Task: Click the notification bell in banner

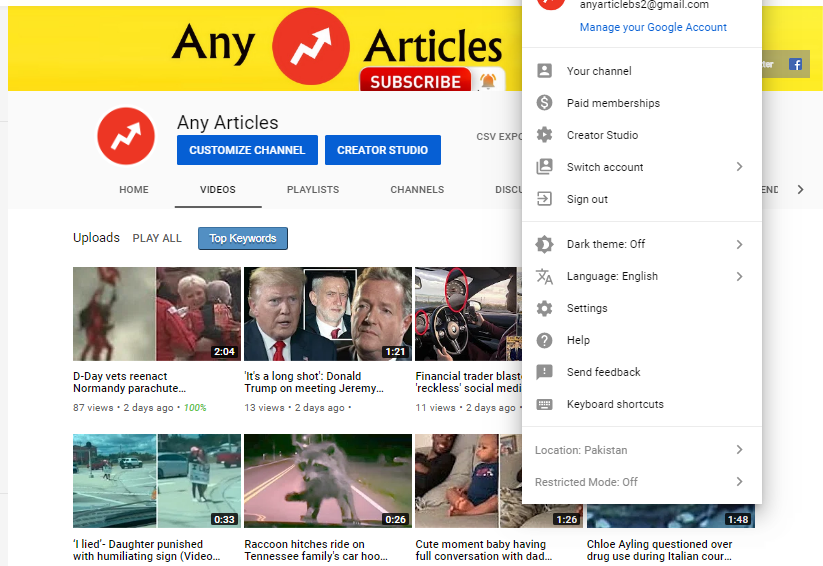Action: coord(488,80)
